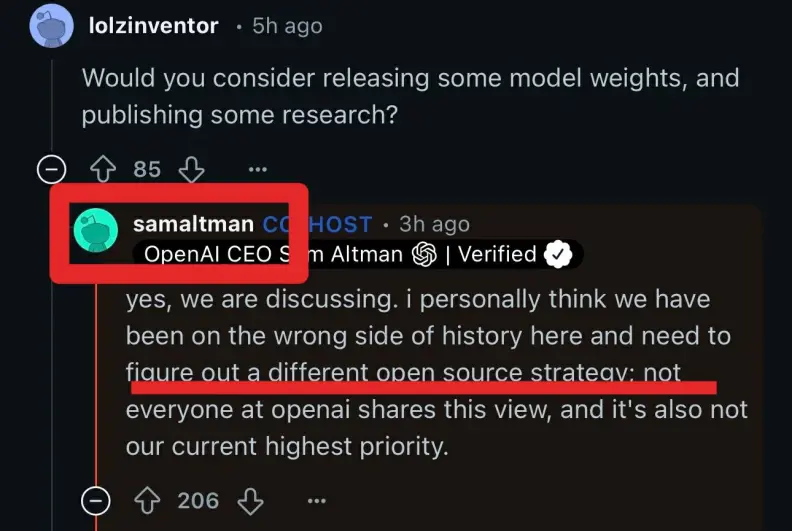Click the OpenAI logo in the flair
Image resolution: width=792 pixels, height=531 pixels.
[425, 255]
